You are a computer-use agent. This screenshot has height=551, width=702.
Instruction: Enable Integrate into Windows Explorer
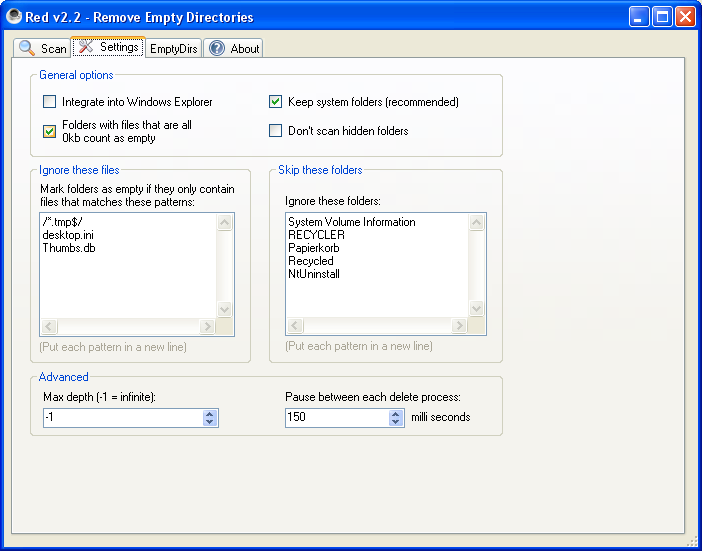49,102
